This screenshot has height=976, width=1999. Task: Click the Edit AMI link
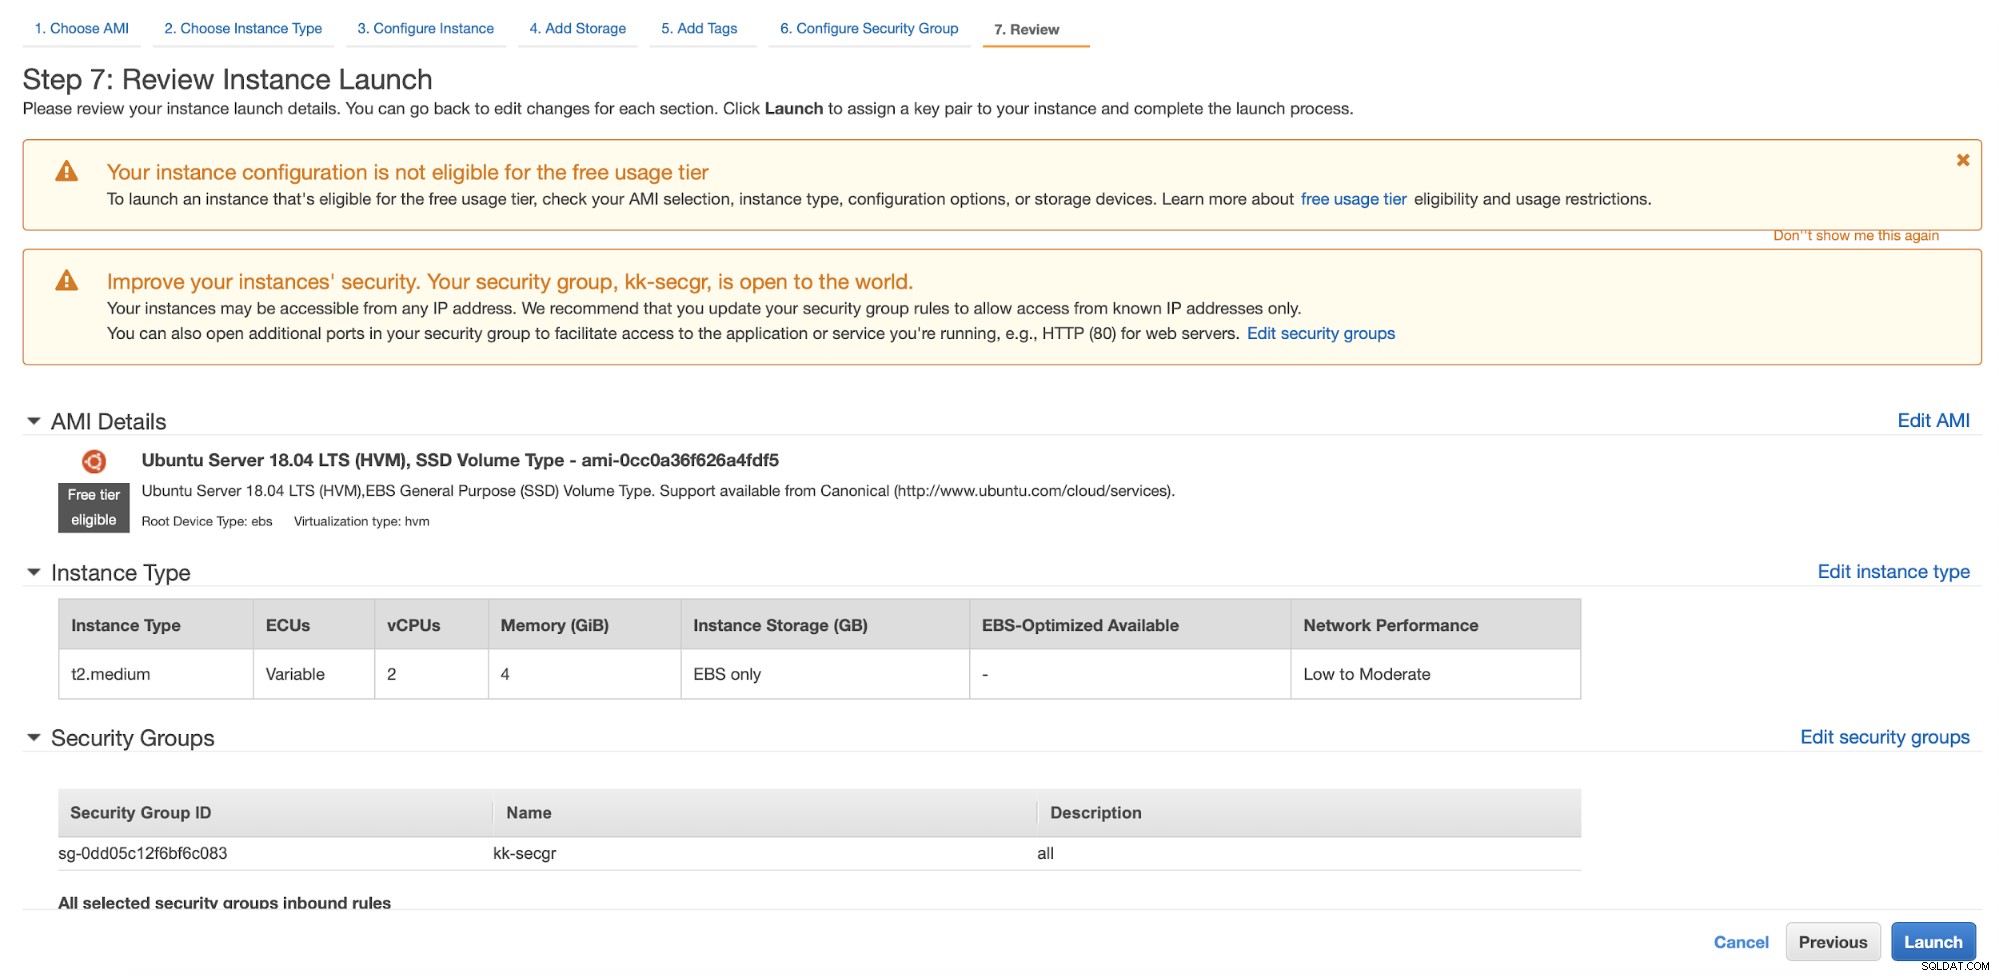tap(1934, 421)
